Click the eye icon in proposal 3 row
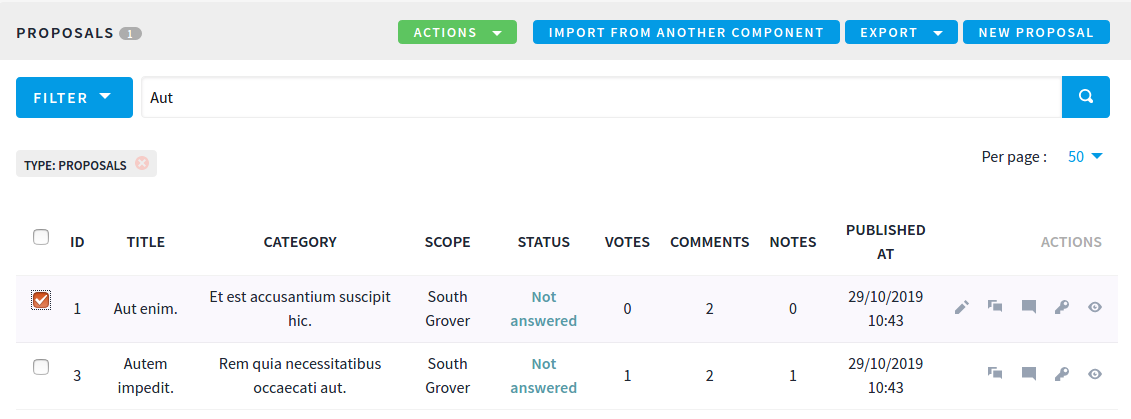Image resolution: width=1131 pixels, height=419 pixels. (1095, 374)
